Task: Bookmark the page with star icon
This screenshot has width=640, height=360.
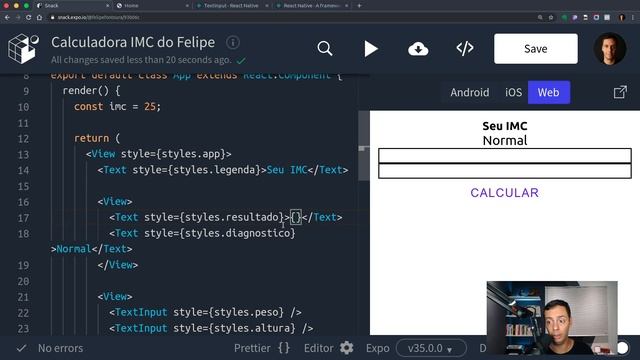Action: tap(551, 18)
